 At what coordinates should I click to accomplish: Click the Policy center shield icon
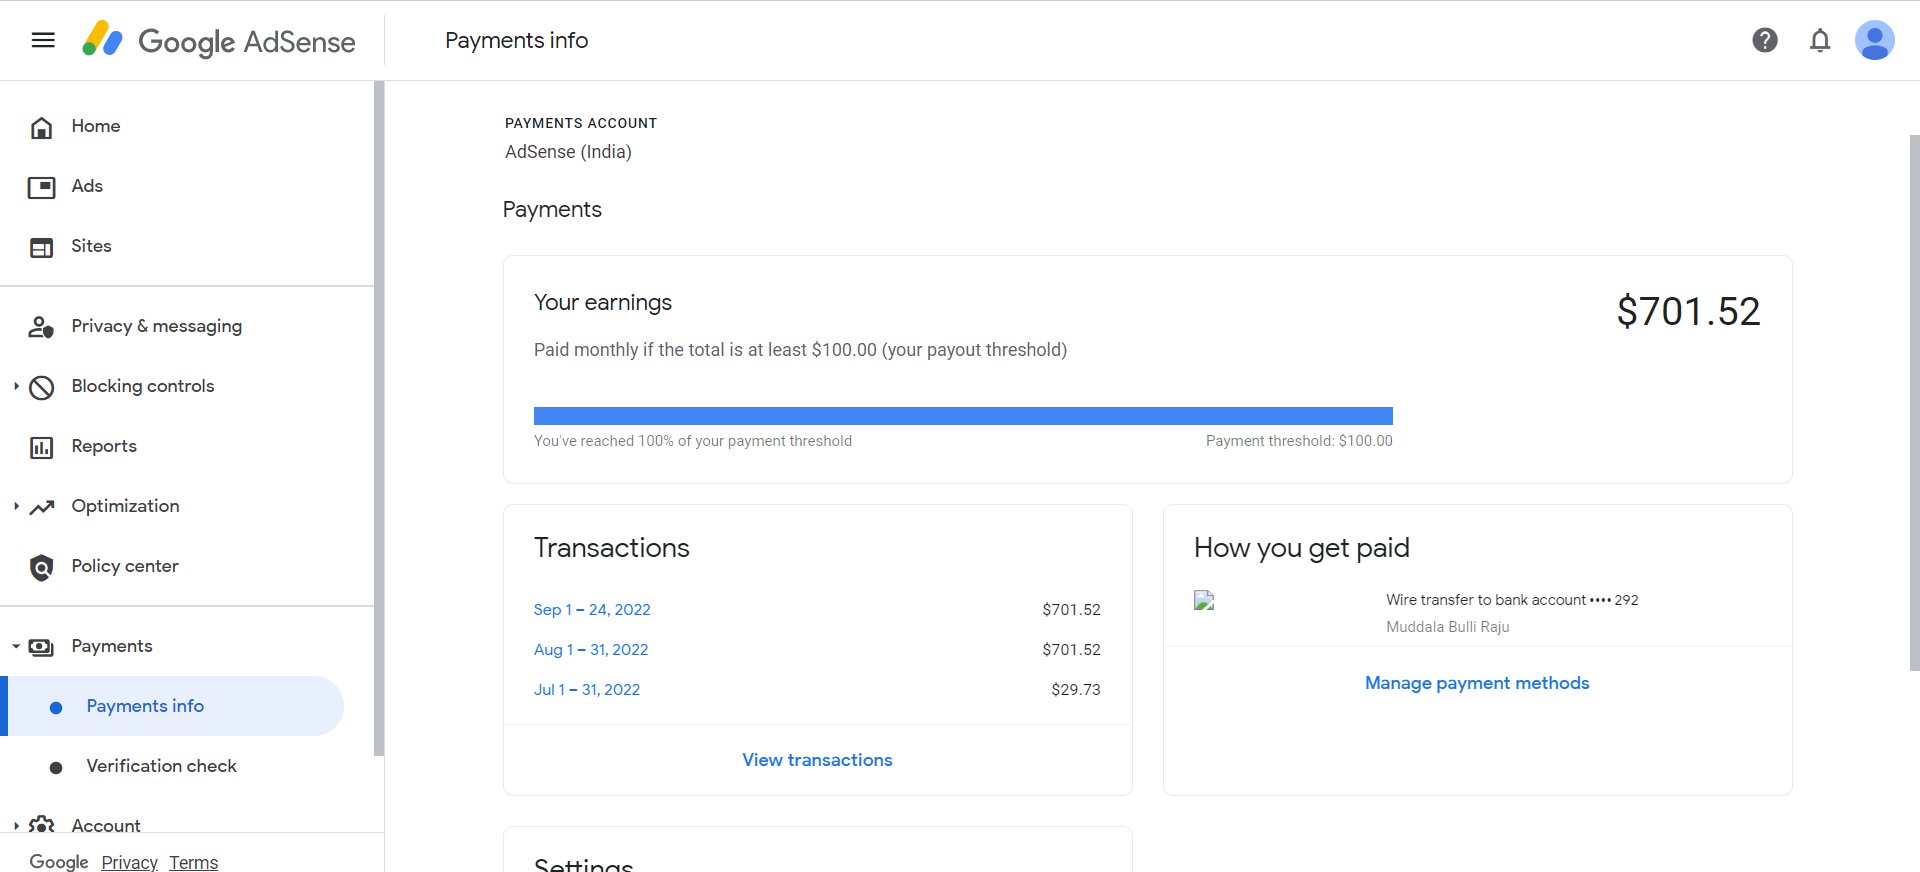click(x=41, y=567)
